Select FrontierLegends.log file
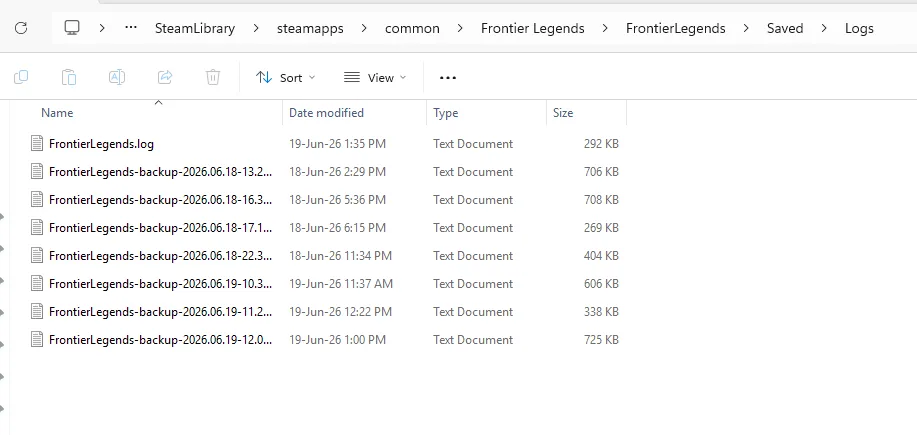The image size is (917, 435). pyautogui.click(x=101, y=144)
